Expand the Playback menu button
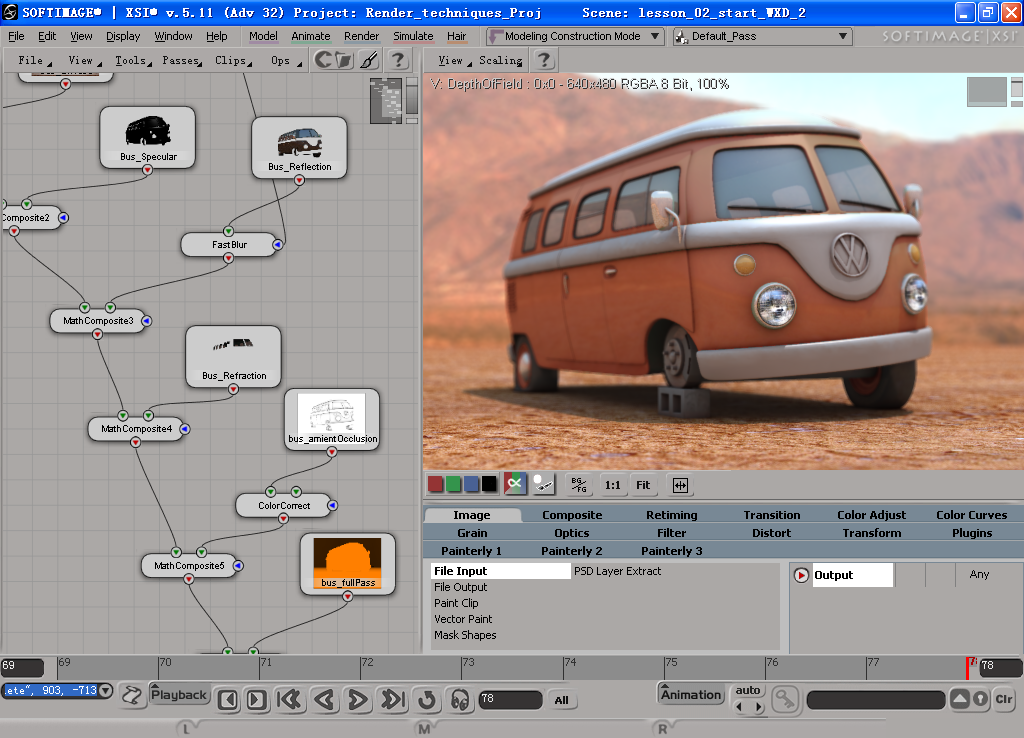The width and height of the screenshot is (1024, 738). pos(178,694)
